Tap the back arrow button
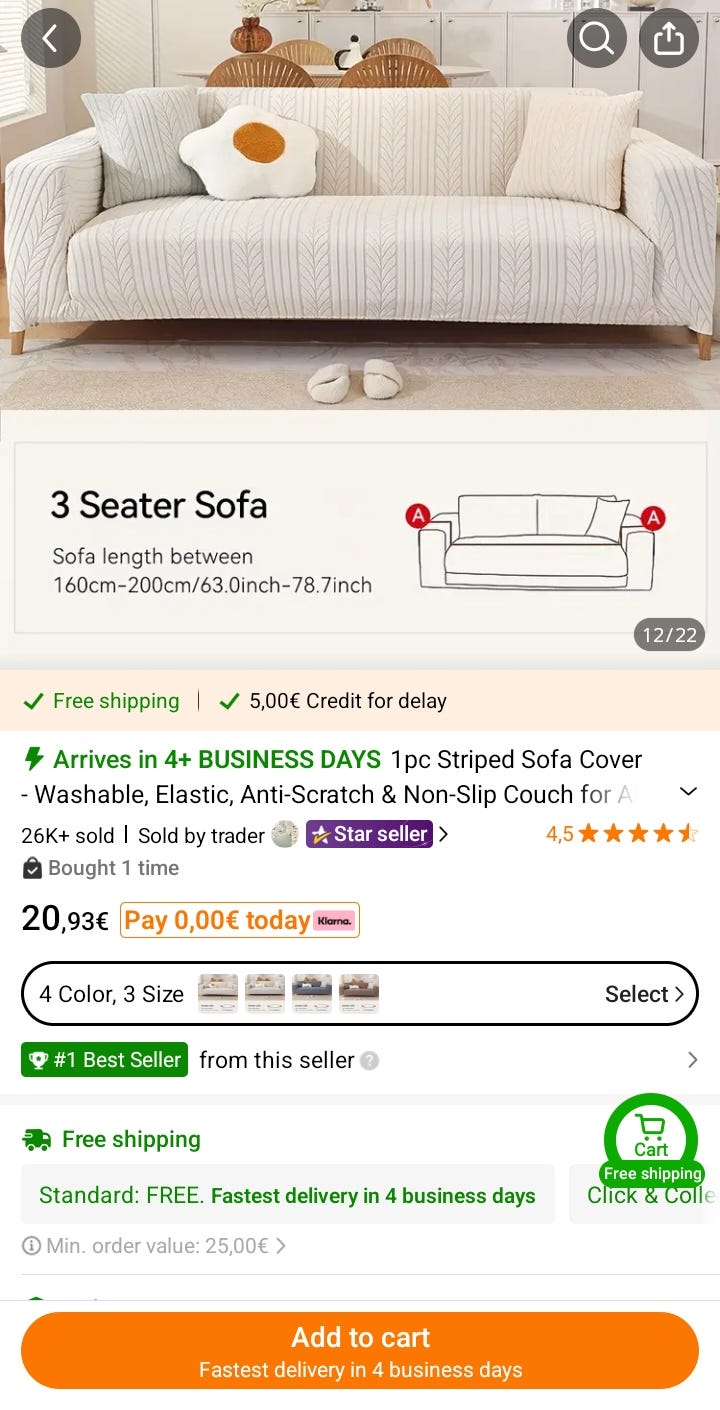Screen dimensions: 720x1410 click(x=50, y=38)
